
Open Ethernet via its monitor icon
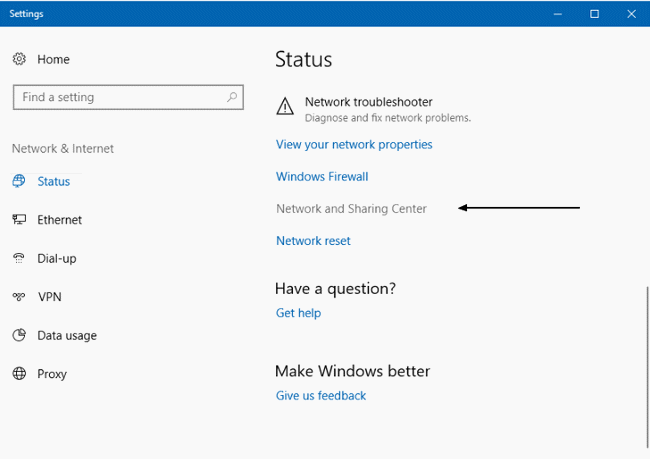tap(19, 219)
